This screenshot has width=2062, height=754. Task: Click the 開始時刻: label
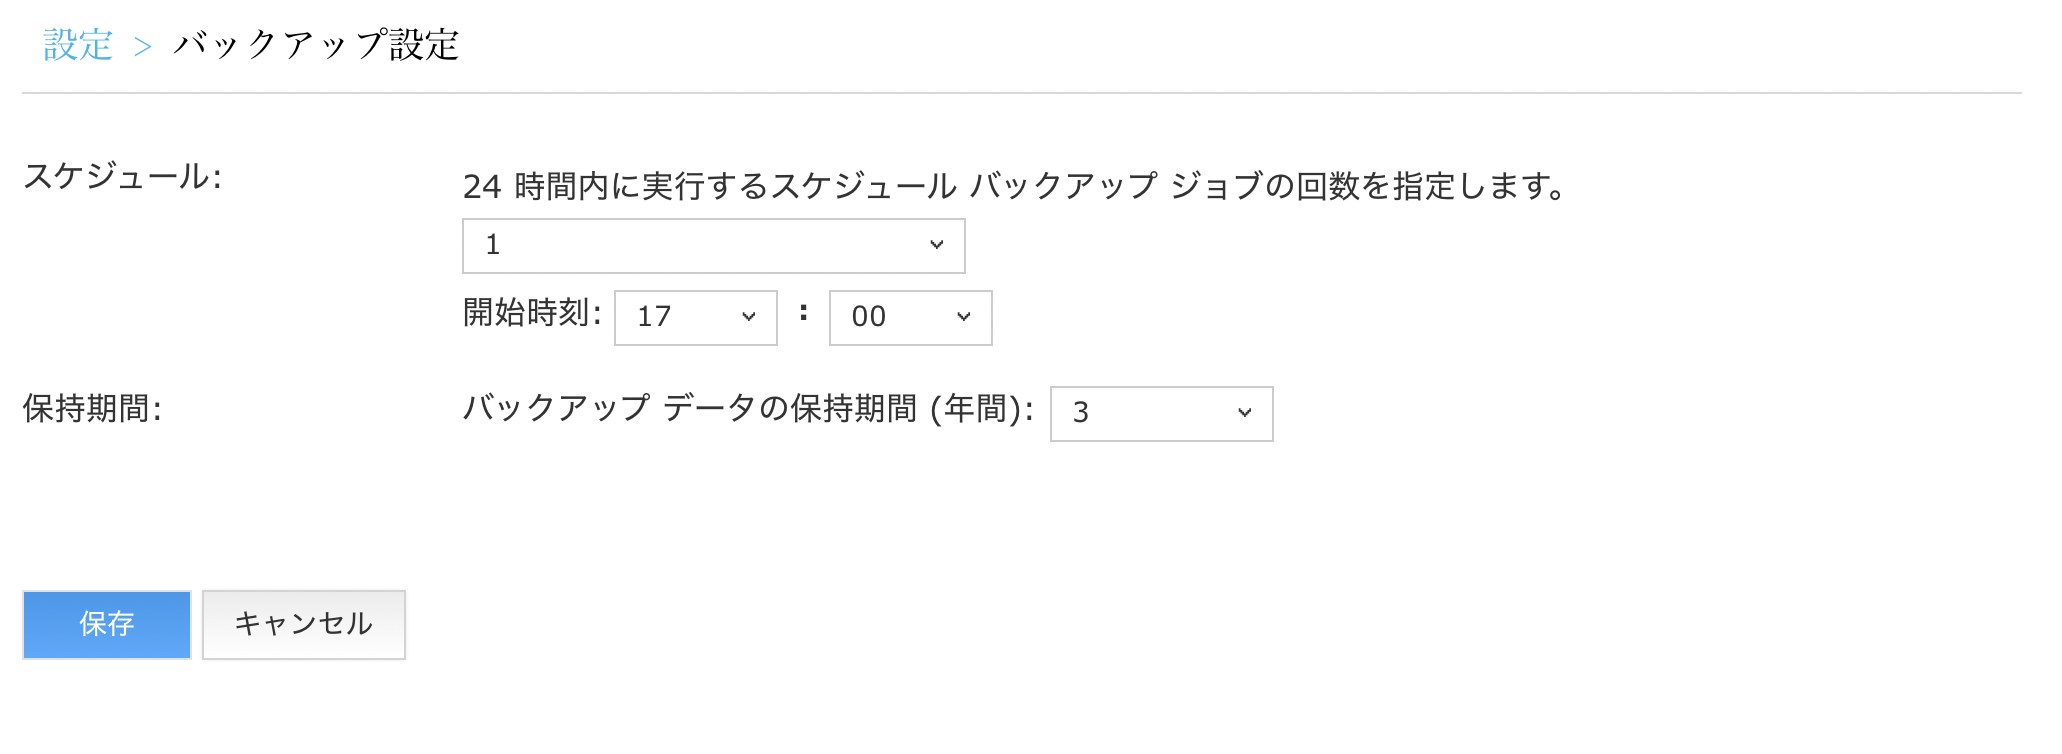pyautogui.click(x=532, y=313)
